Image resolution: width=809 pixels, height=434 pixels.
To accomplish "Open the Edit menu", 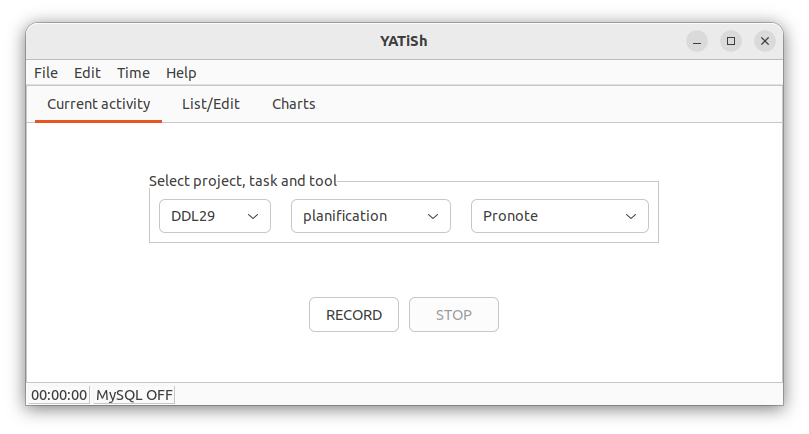I will pyautogui.click(x=87, y=73).
